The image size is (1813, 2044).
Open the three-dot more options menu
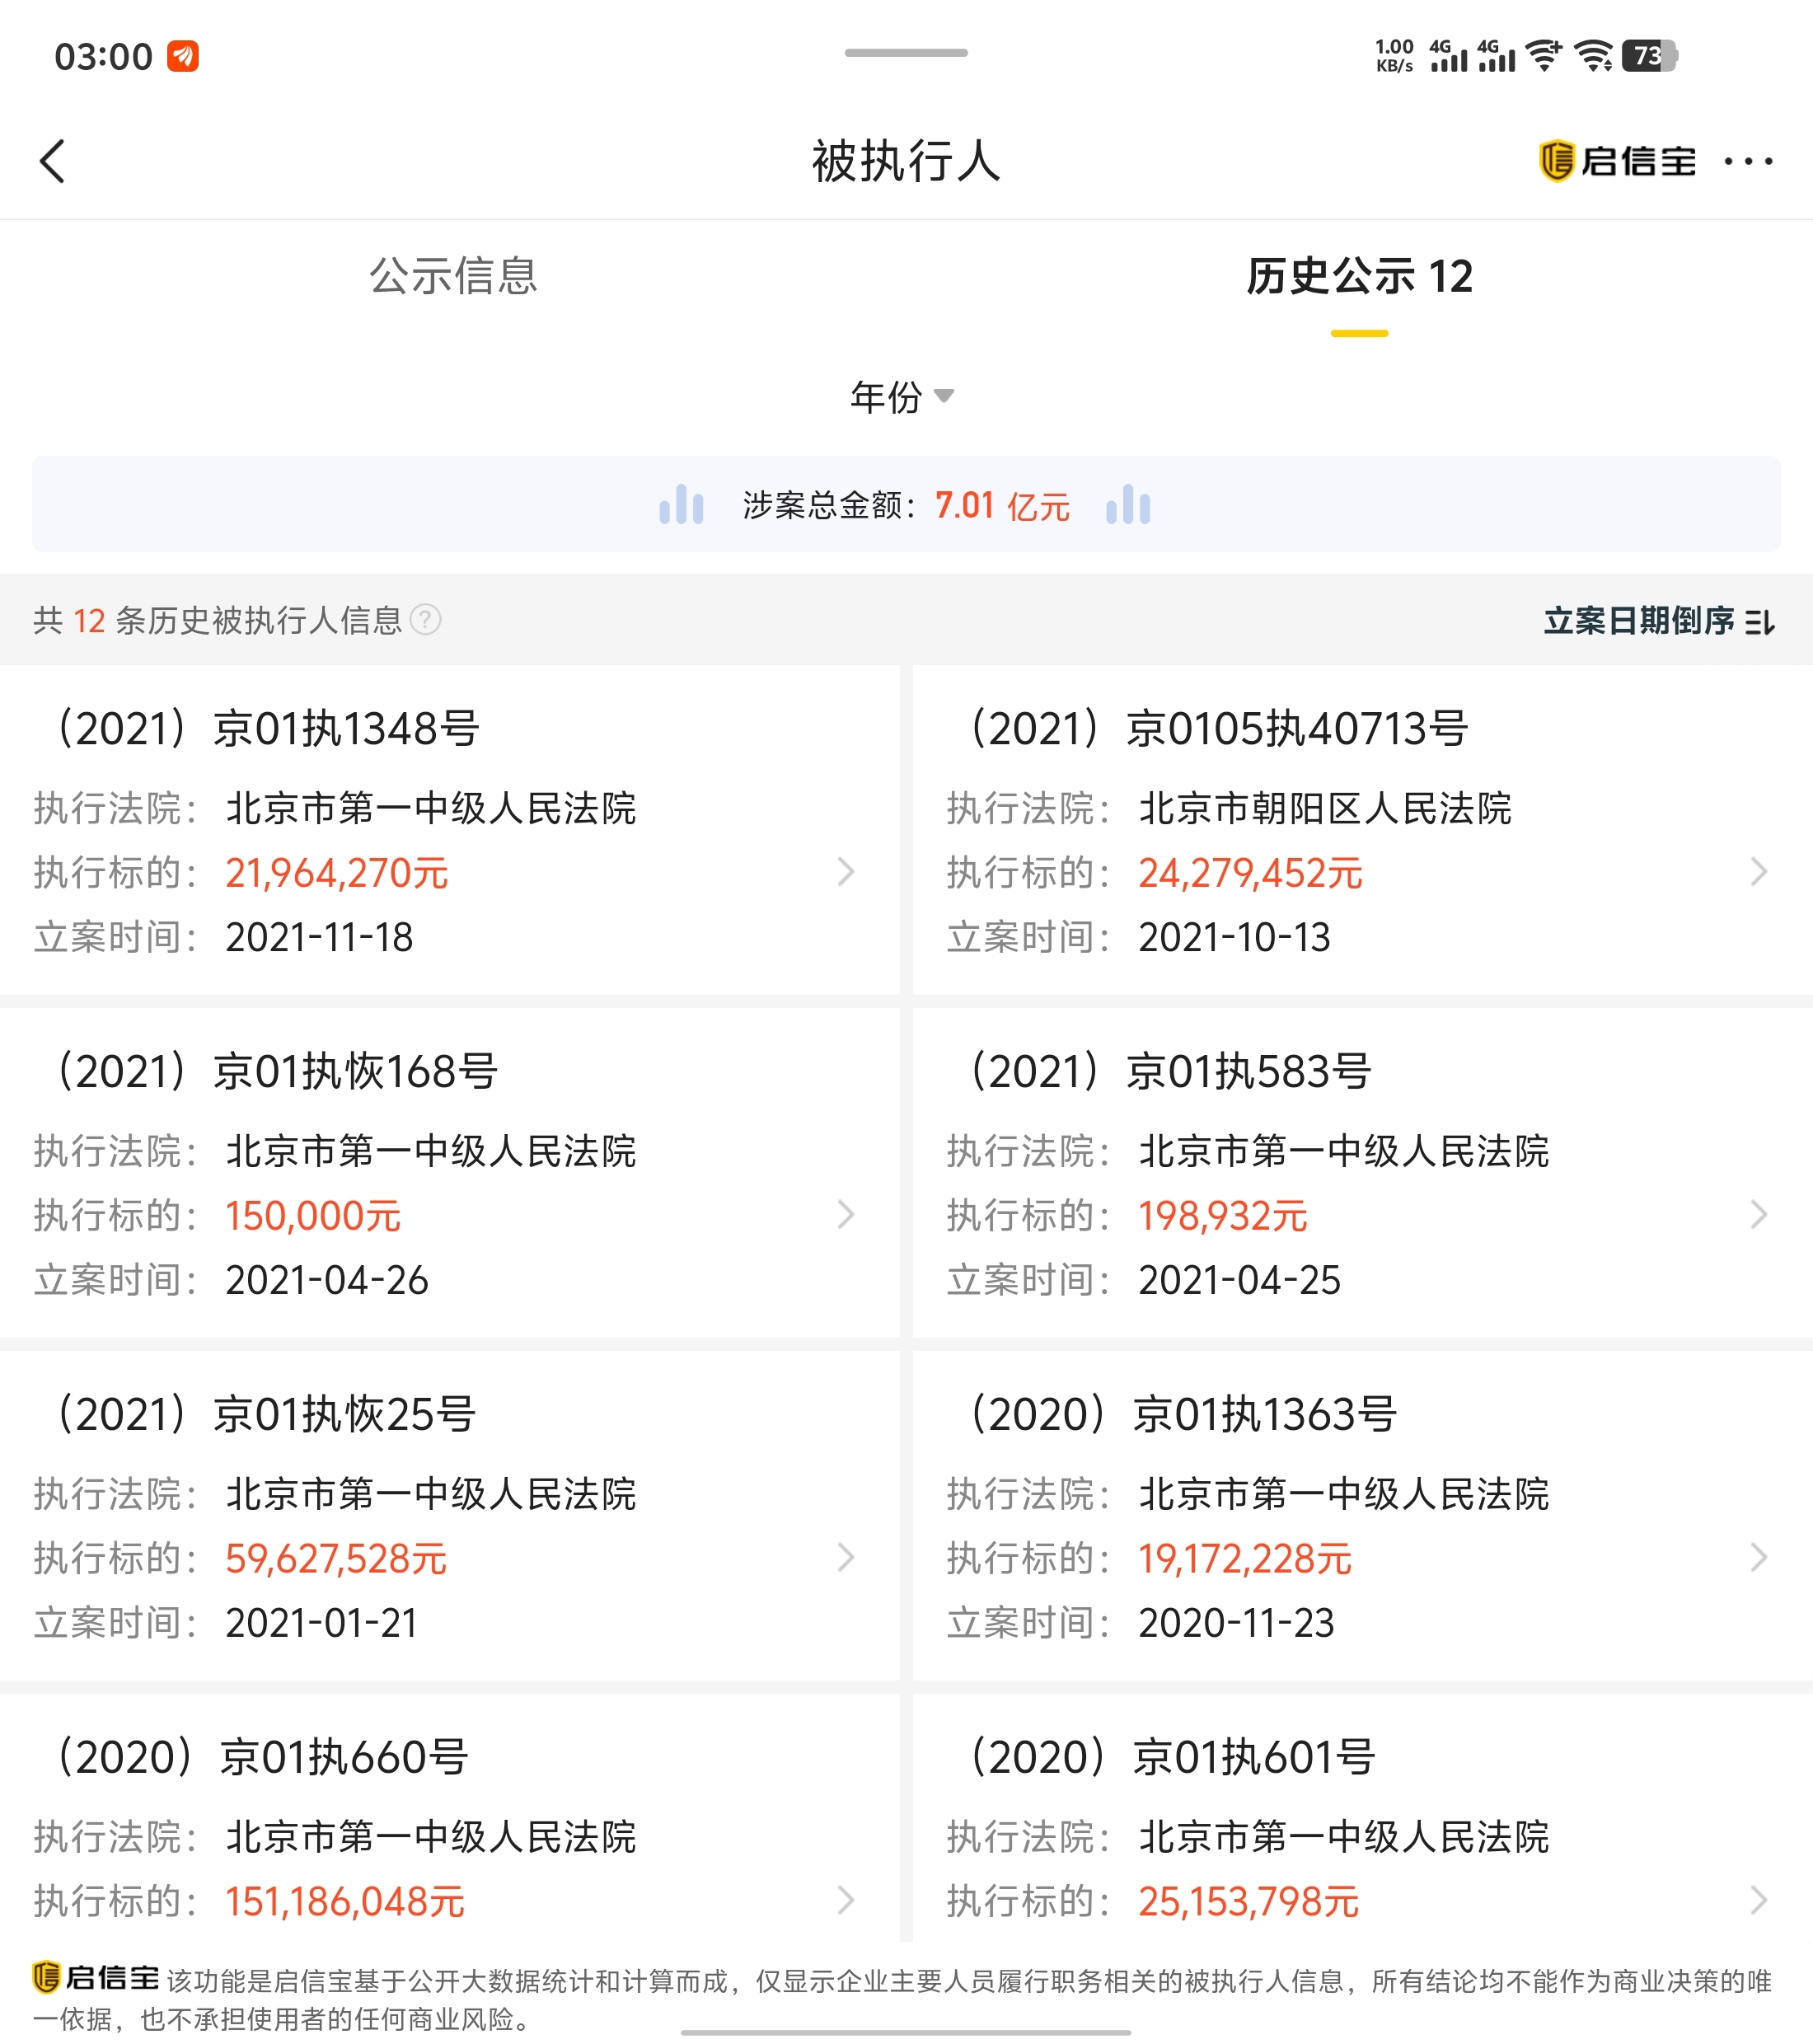1748,161
